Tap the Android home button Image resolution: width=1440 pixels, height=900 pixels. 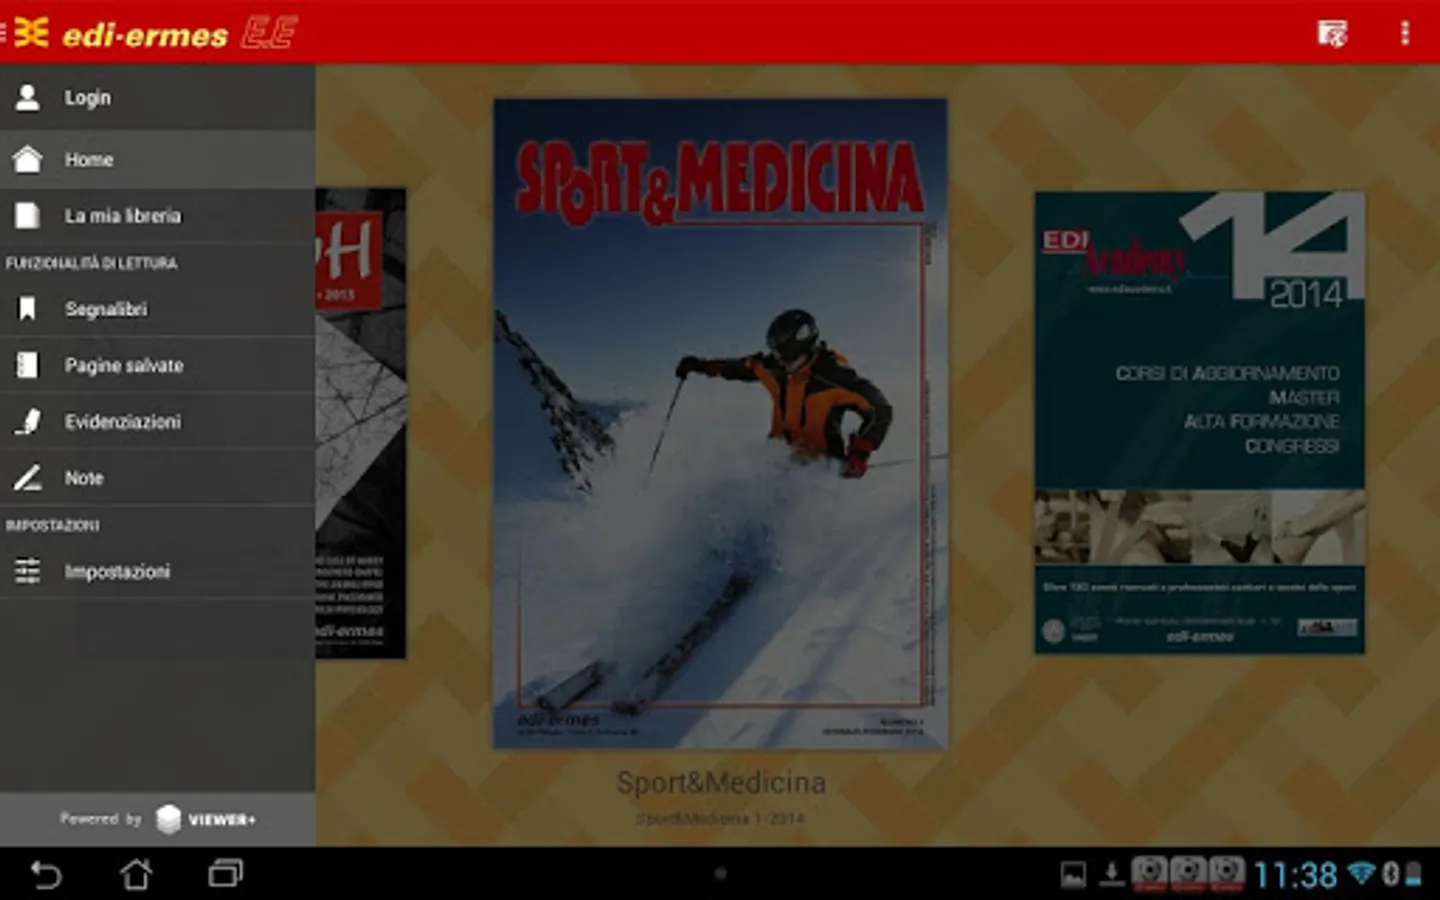tap(136, 875)
